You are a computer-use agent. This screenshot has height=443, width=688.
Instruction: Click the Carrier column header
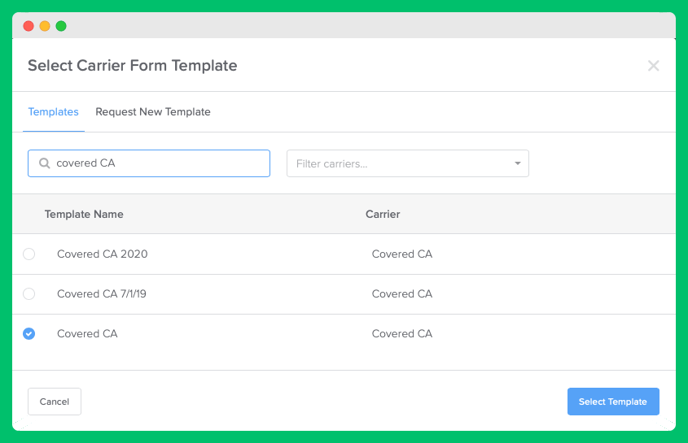pyautogui.click(x=383, y=214)
